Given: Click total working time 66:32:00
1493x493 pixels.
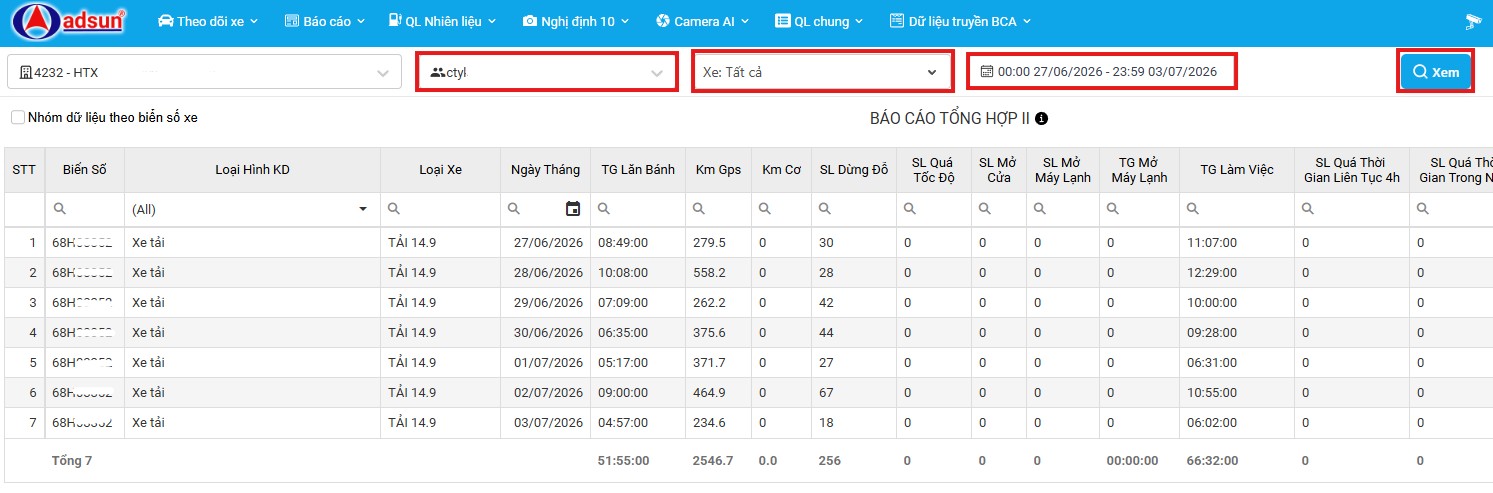Looking at the screenshot, I should coord(1212,461).
